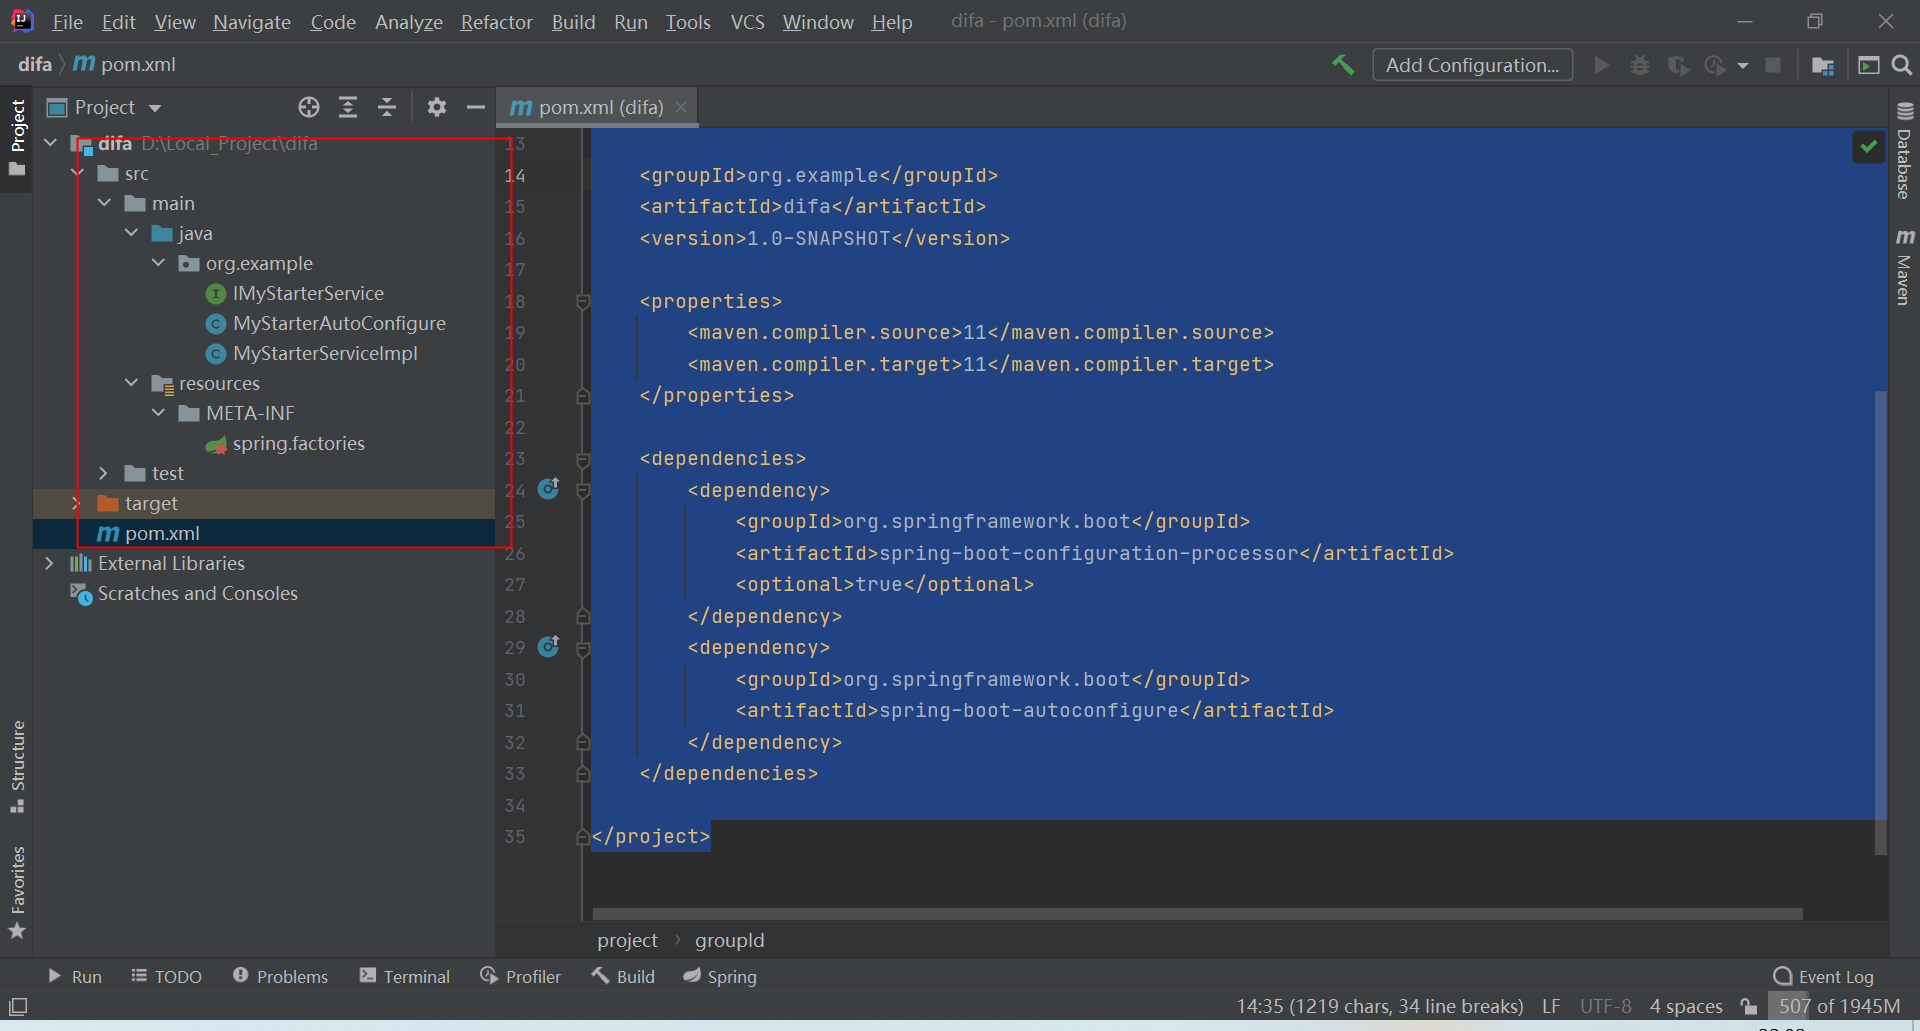
Task: Toggle the Structure tool window
Action: (17, 760)
